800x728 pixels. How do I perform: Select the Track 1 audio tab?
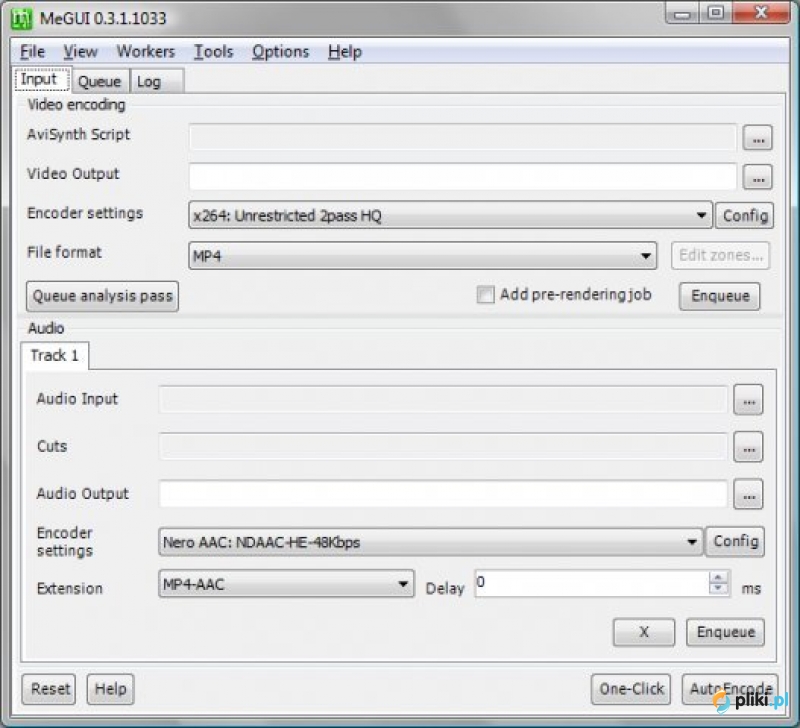54,355
